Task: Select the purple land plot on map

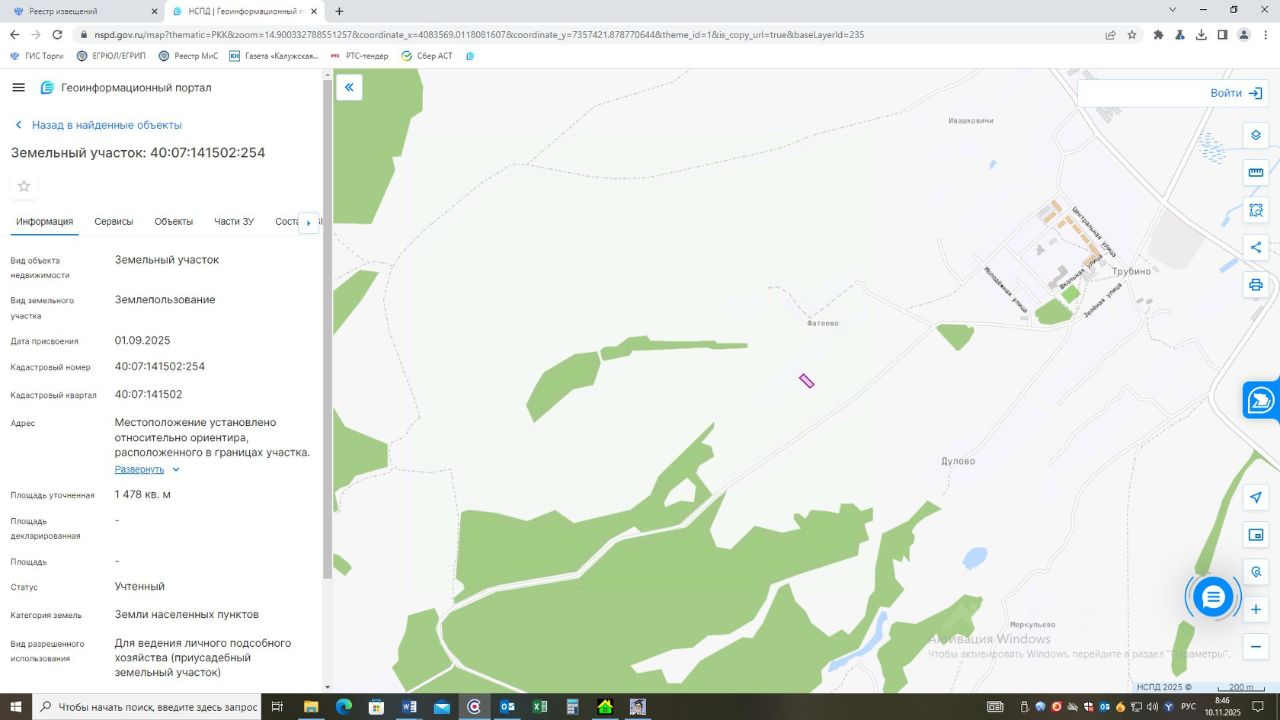Action: pos(807,381)
